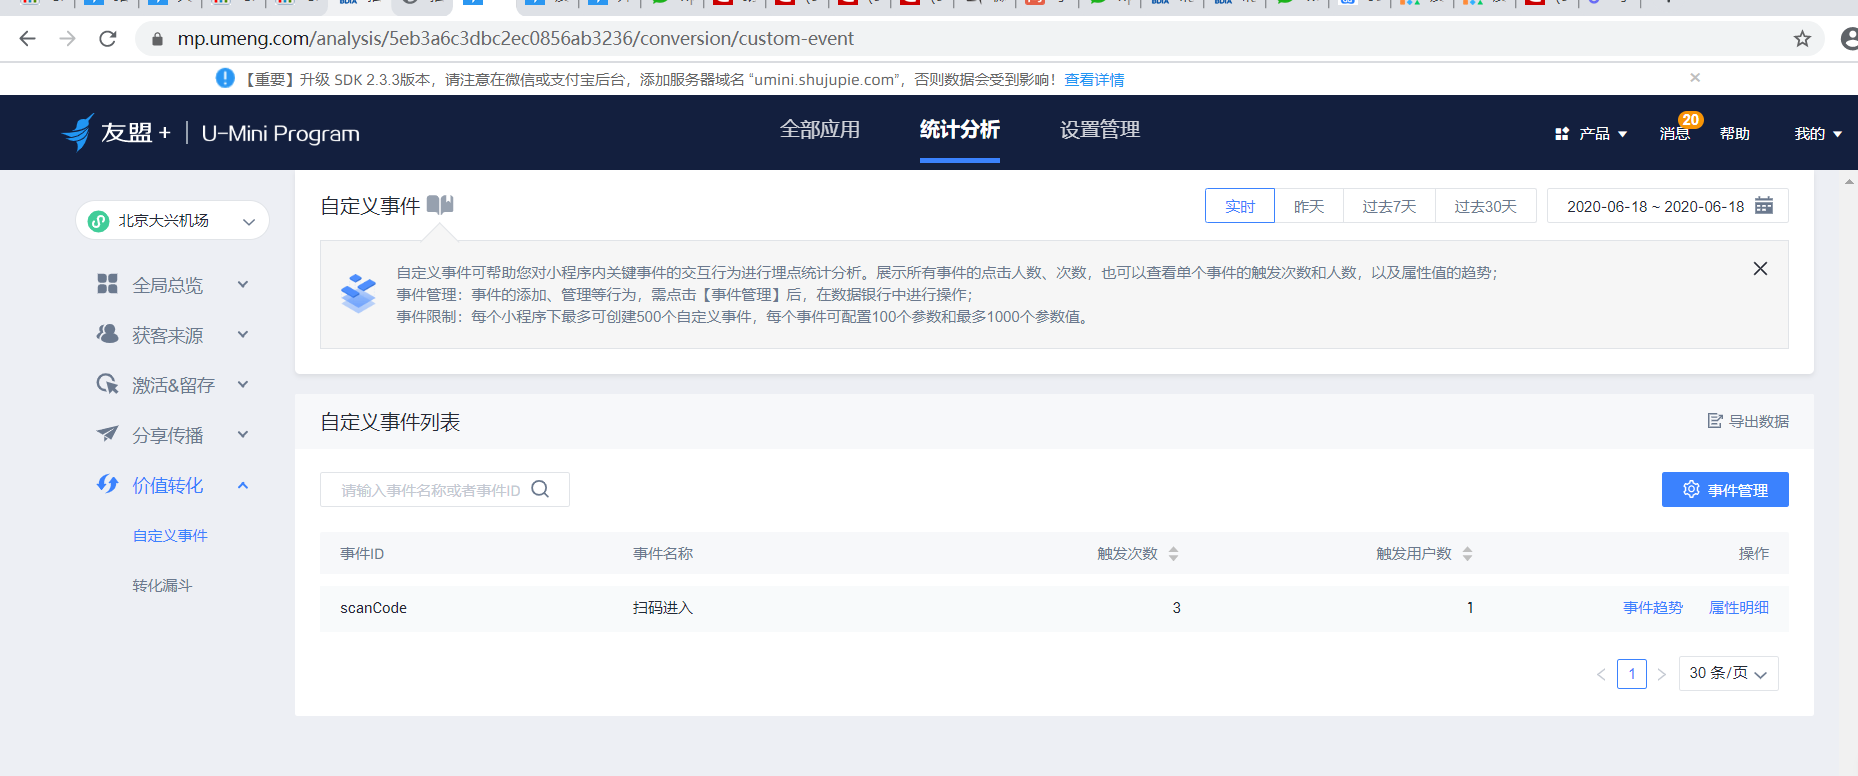Click the calendar icon in date picker
Screen dimensions: 1858x776
pyautogui.click(x=1764, y=206)
